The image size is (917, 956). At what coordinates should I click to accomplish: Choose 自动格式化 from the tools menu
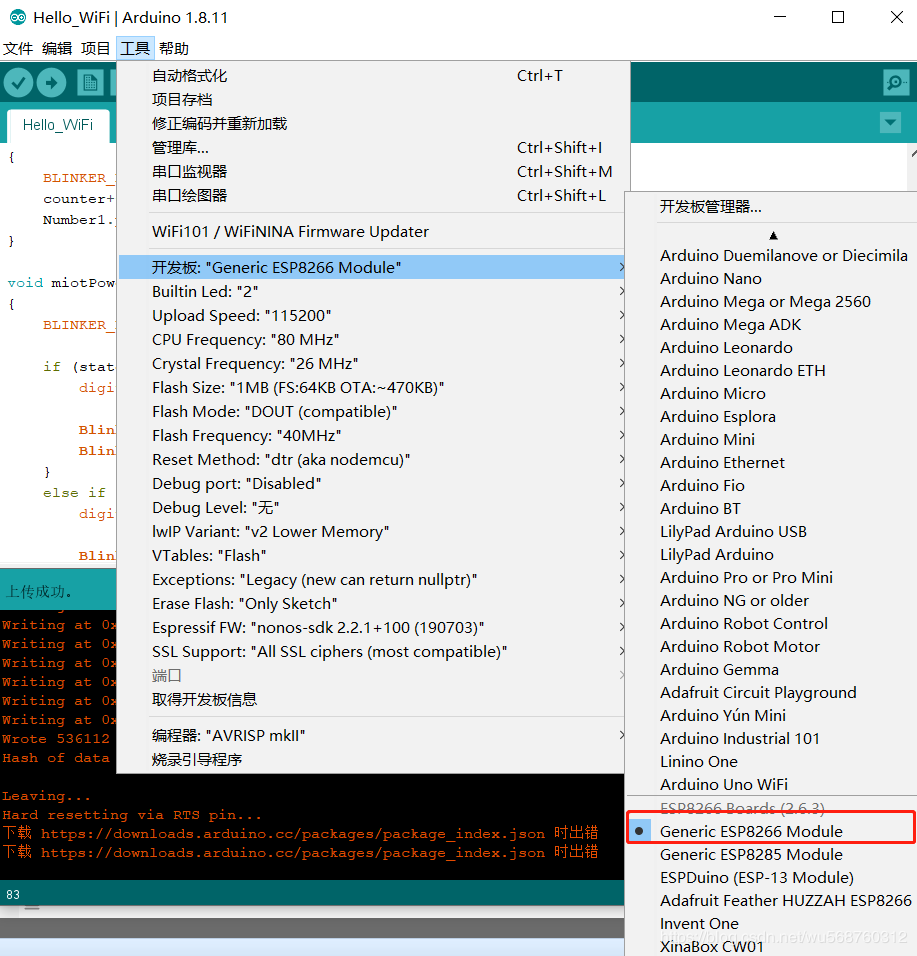371,76
